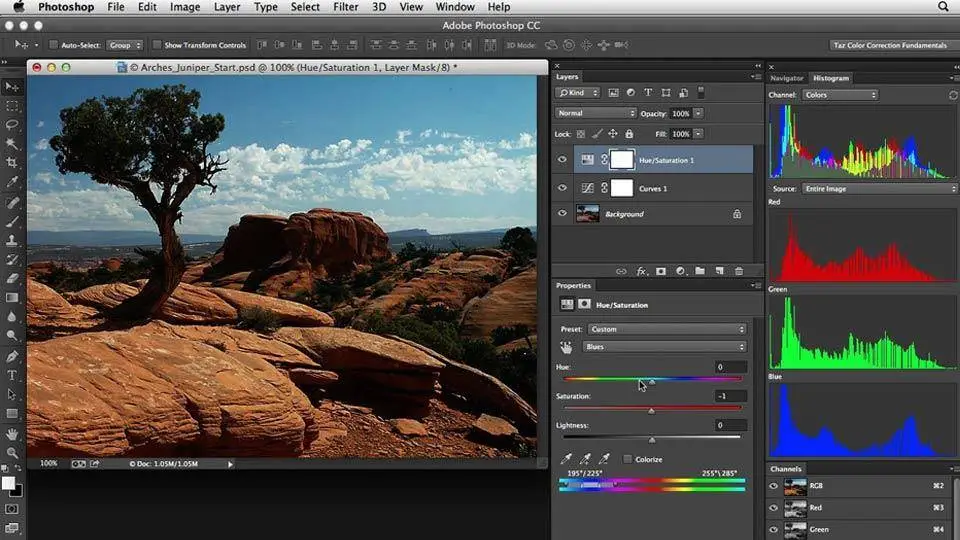This screenshot has height=540, width=960.
Task: Select the Hand tool
Action: [12, 435]
